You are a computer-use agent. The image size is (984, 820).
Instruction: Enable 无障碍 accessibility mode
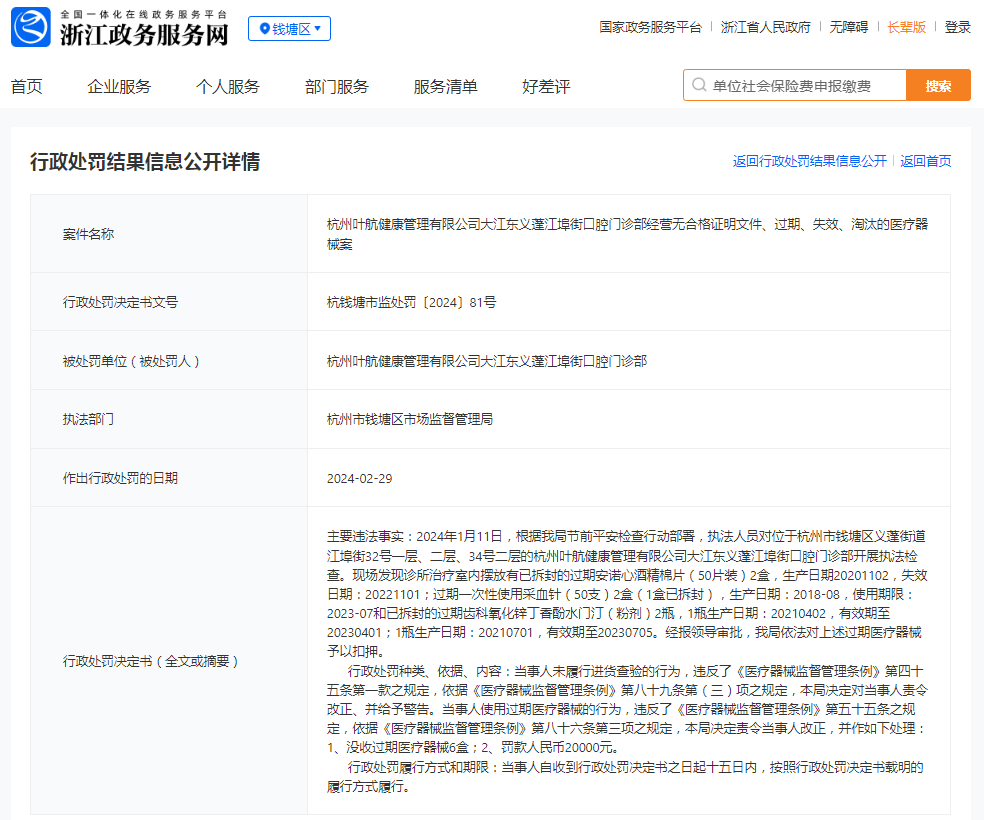(848, 28)
